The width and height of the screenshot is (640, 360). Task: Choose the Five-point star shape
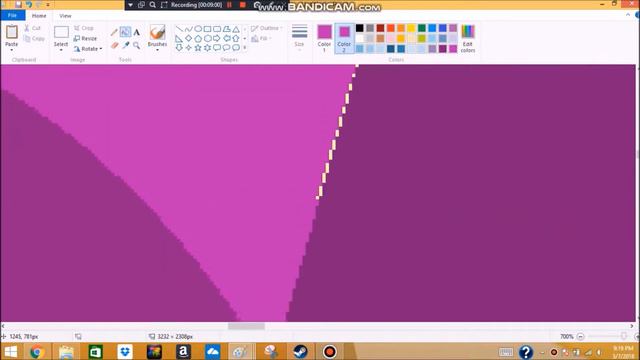tap(198, 48)
